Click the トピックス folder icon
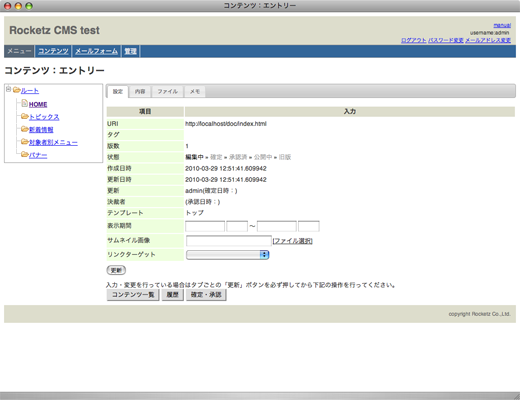This screenshot has width=520, height=400. tap(24, 116)
